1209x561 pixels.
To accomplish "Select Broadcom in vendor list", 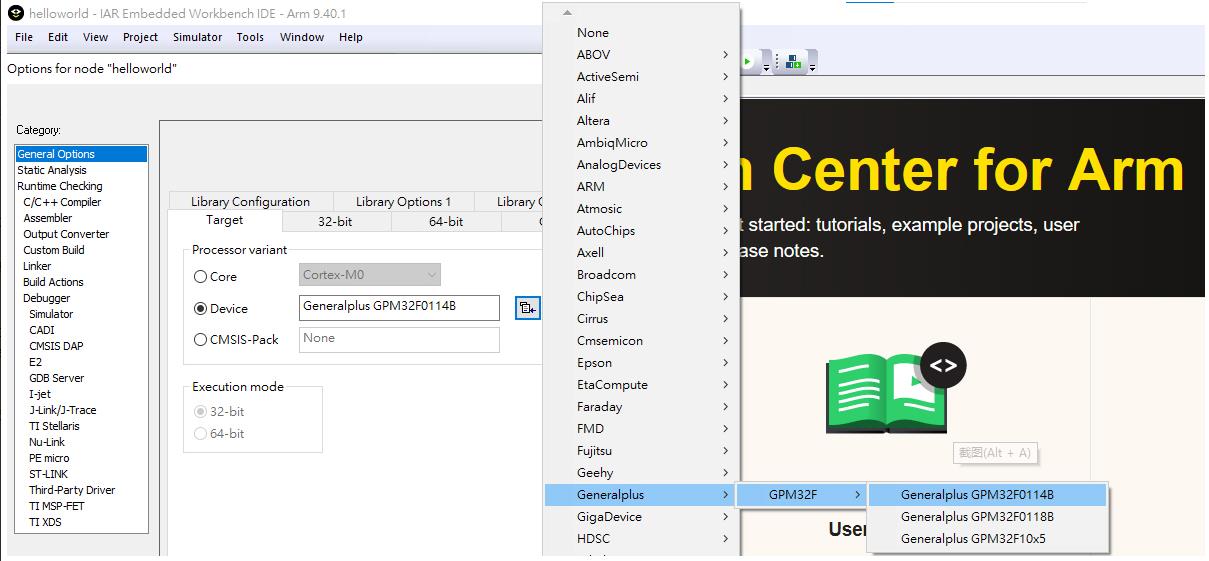I will (642, 275).
